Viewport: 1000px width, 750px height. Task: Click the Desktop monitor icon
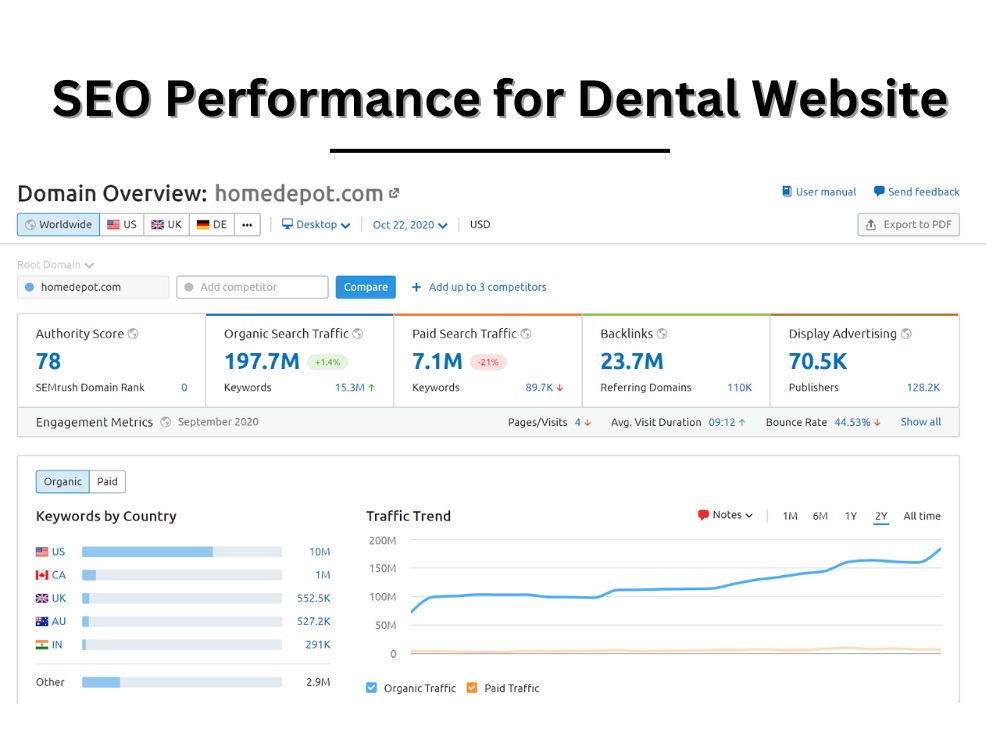point(287,224)
